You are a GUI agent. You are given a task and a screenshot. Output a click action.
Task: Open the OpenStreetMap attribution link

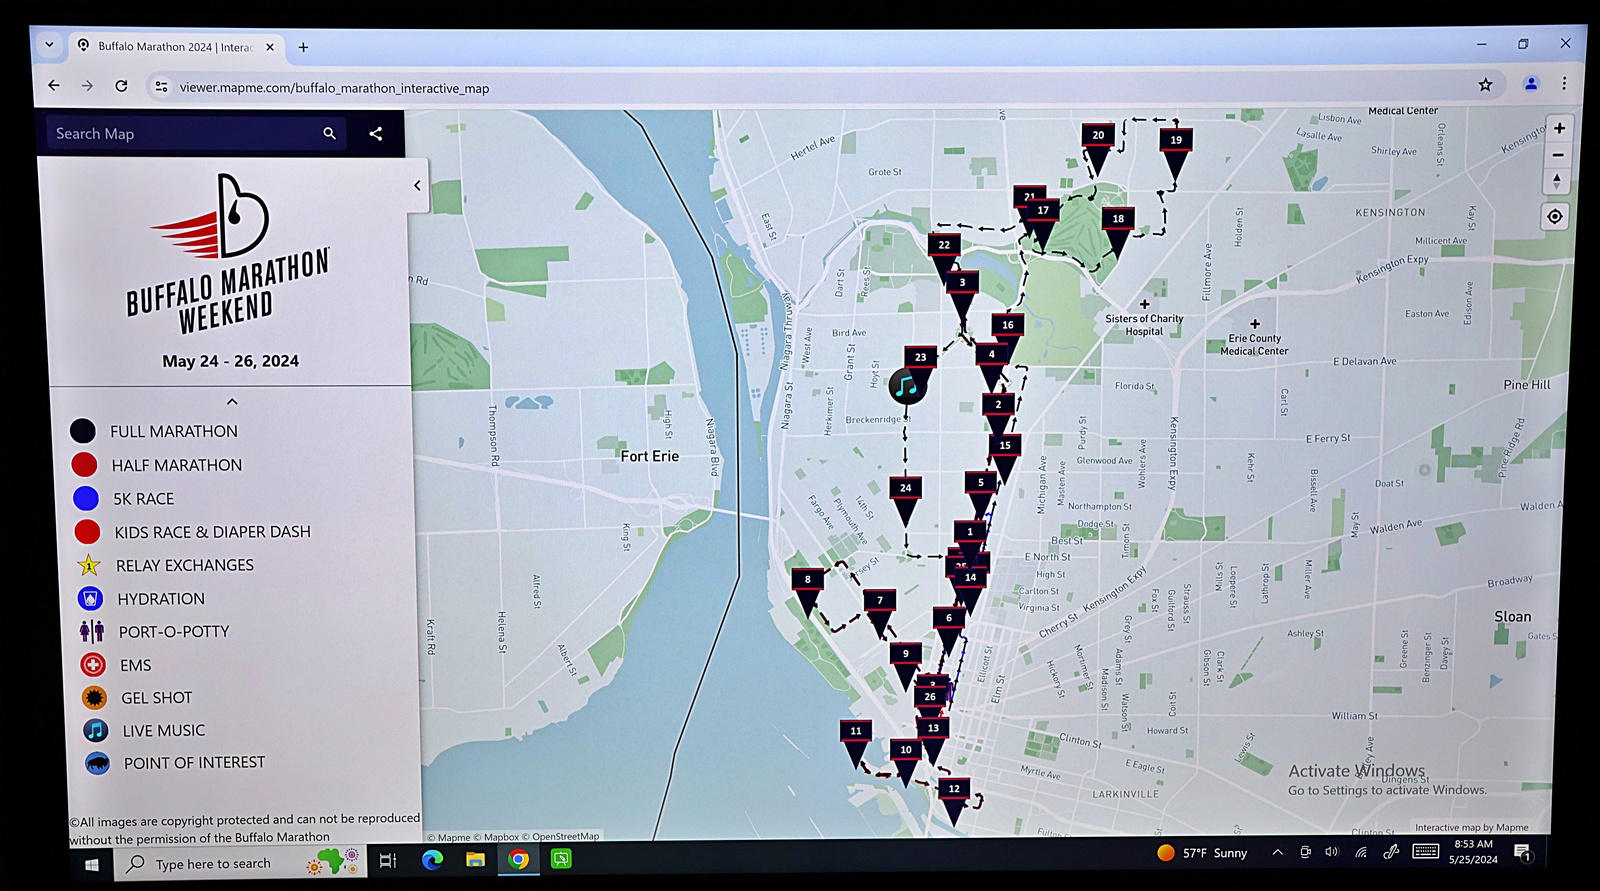click(560, 837)
